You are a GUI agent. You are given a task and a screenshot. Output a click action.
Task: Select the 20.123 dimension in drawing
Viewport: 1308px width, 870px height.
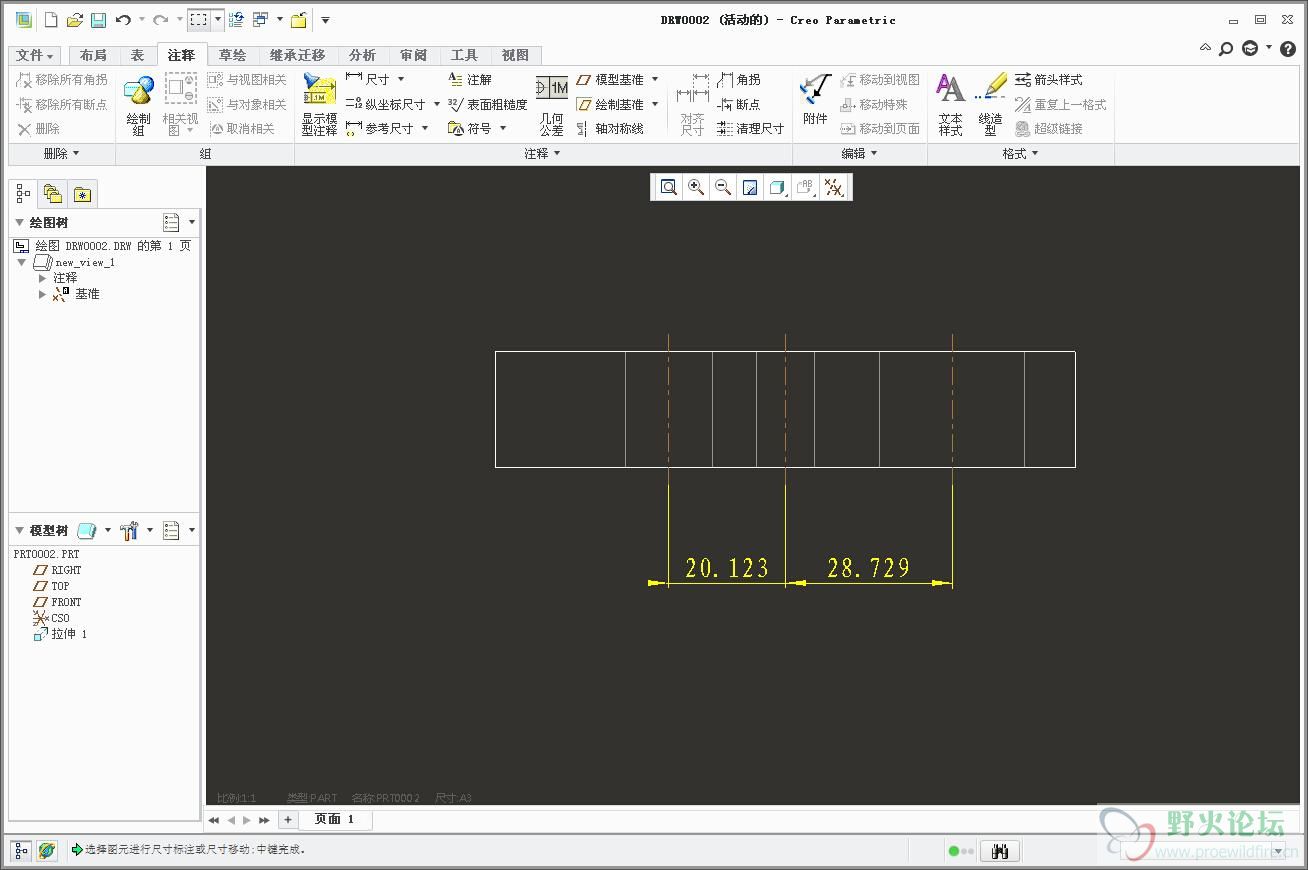click(727, 568)
